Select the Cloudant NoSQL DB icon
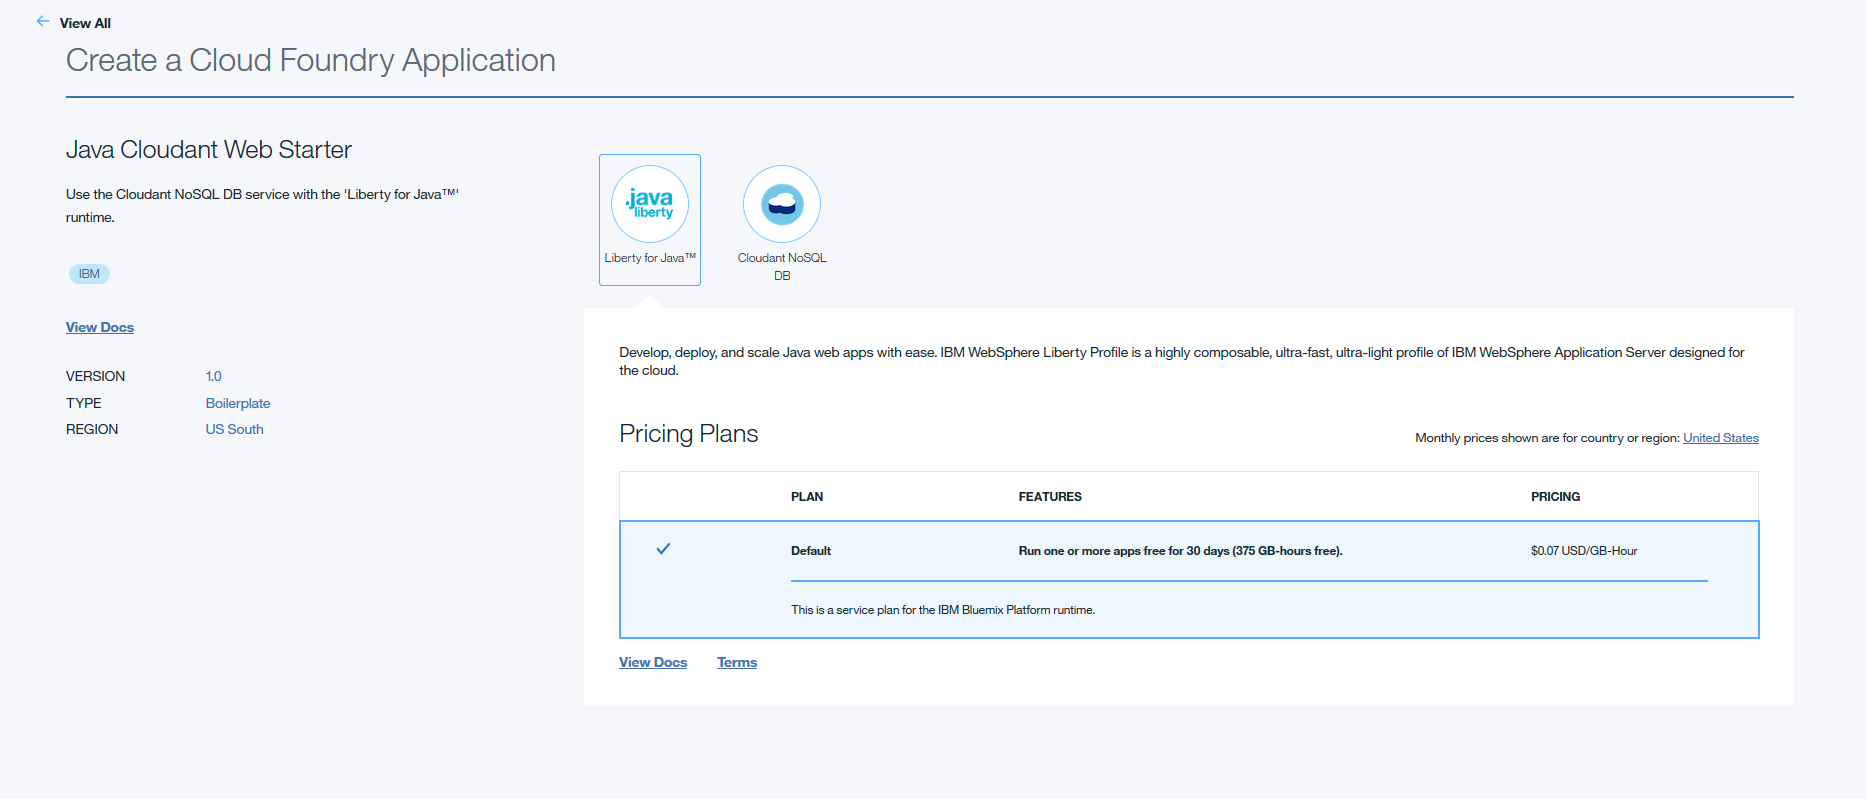The width and height of the screenshot is (1867, 799). coord(782,204)
